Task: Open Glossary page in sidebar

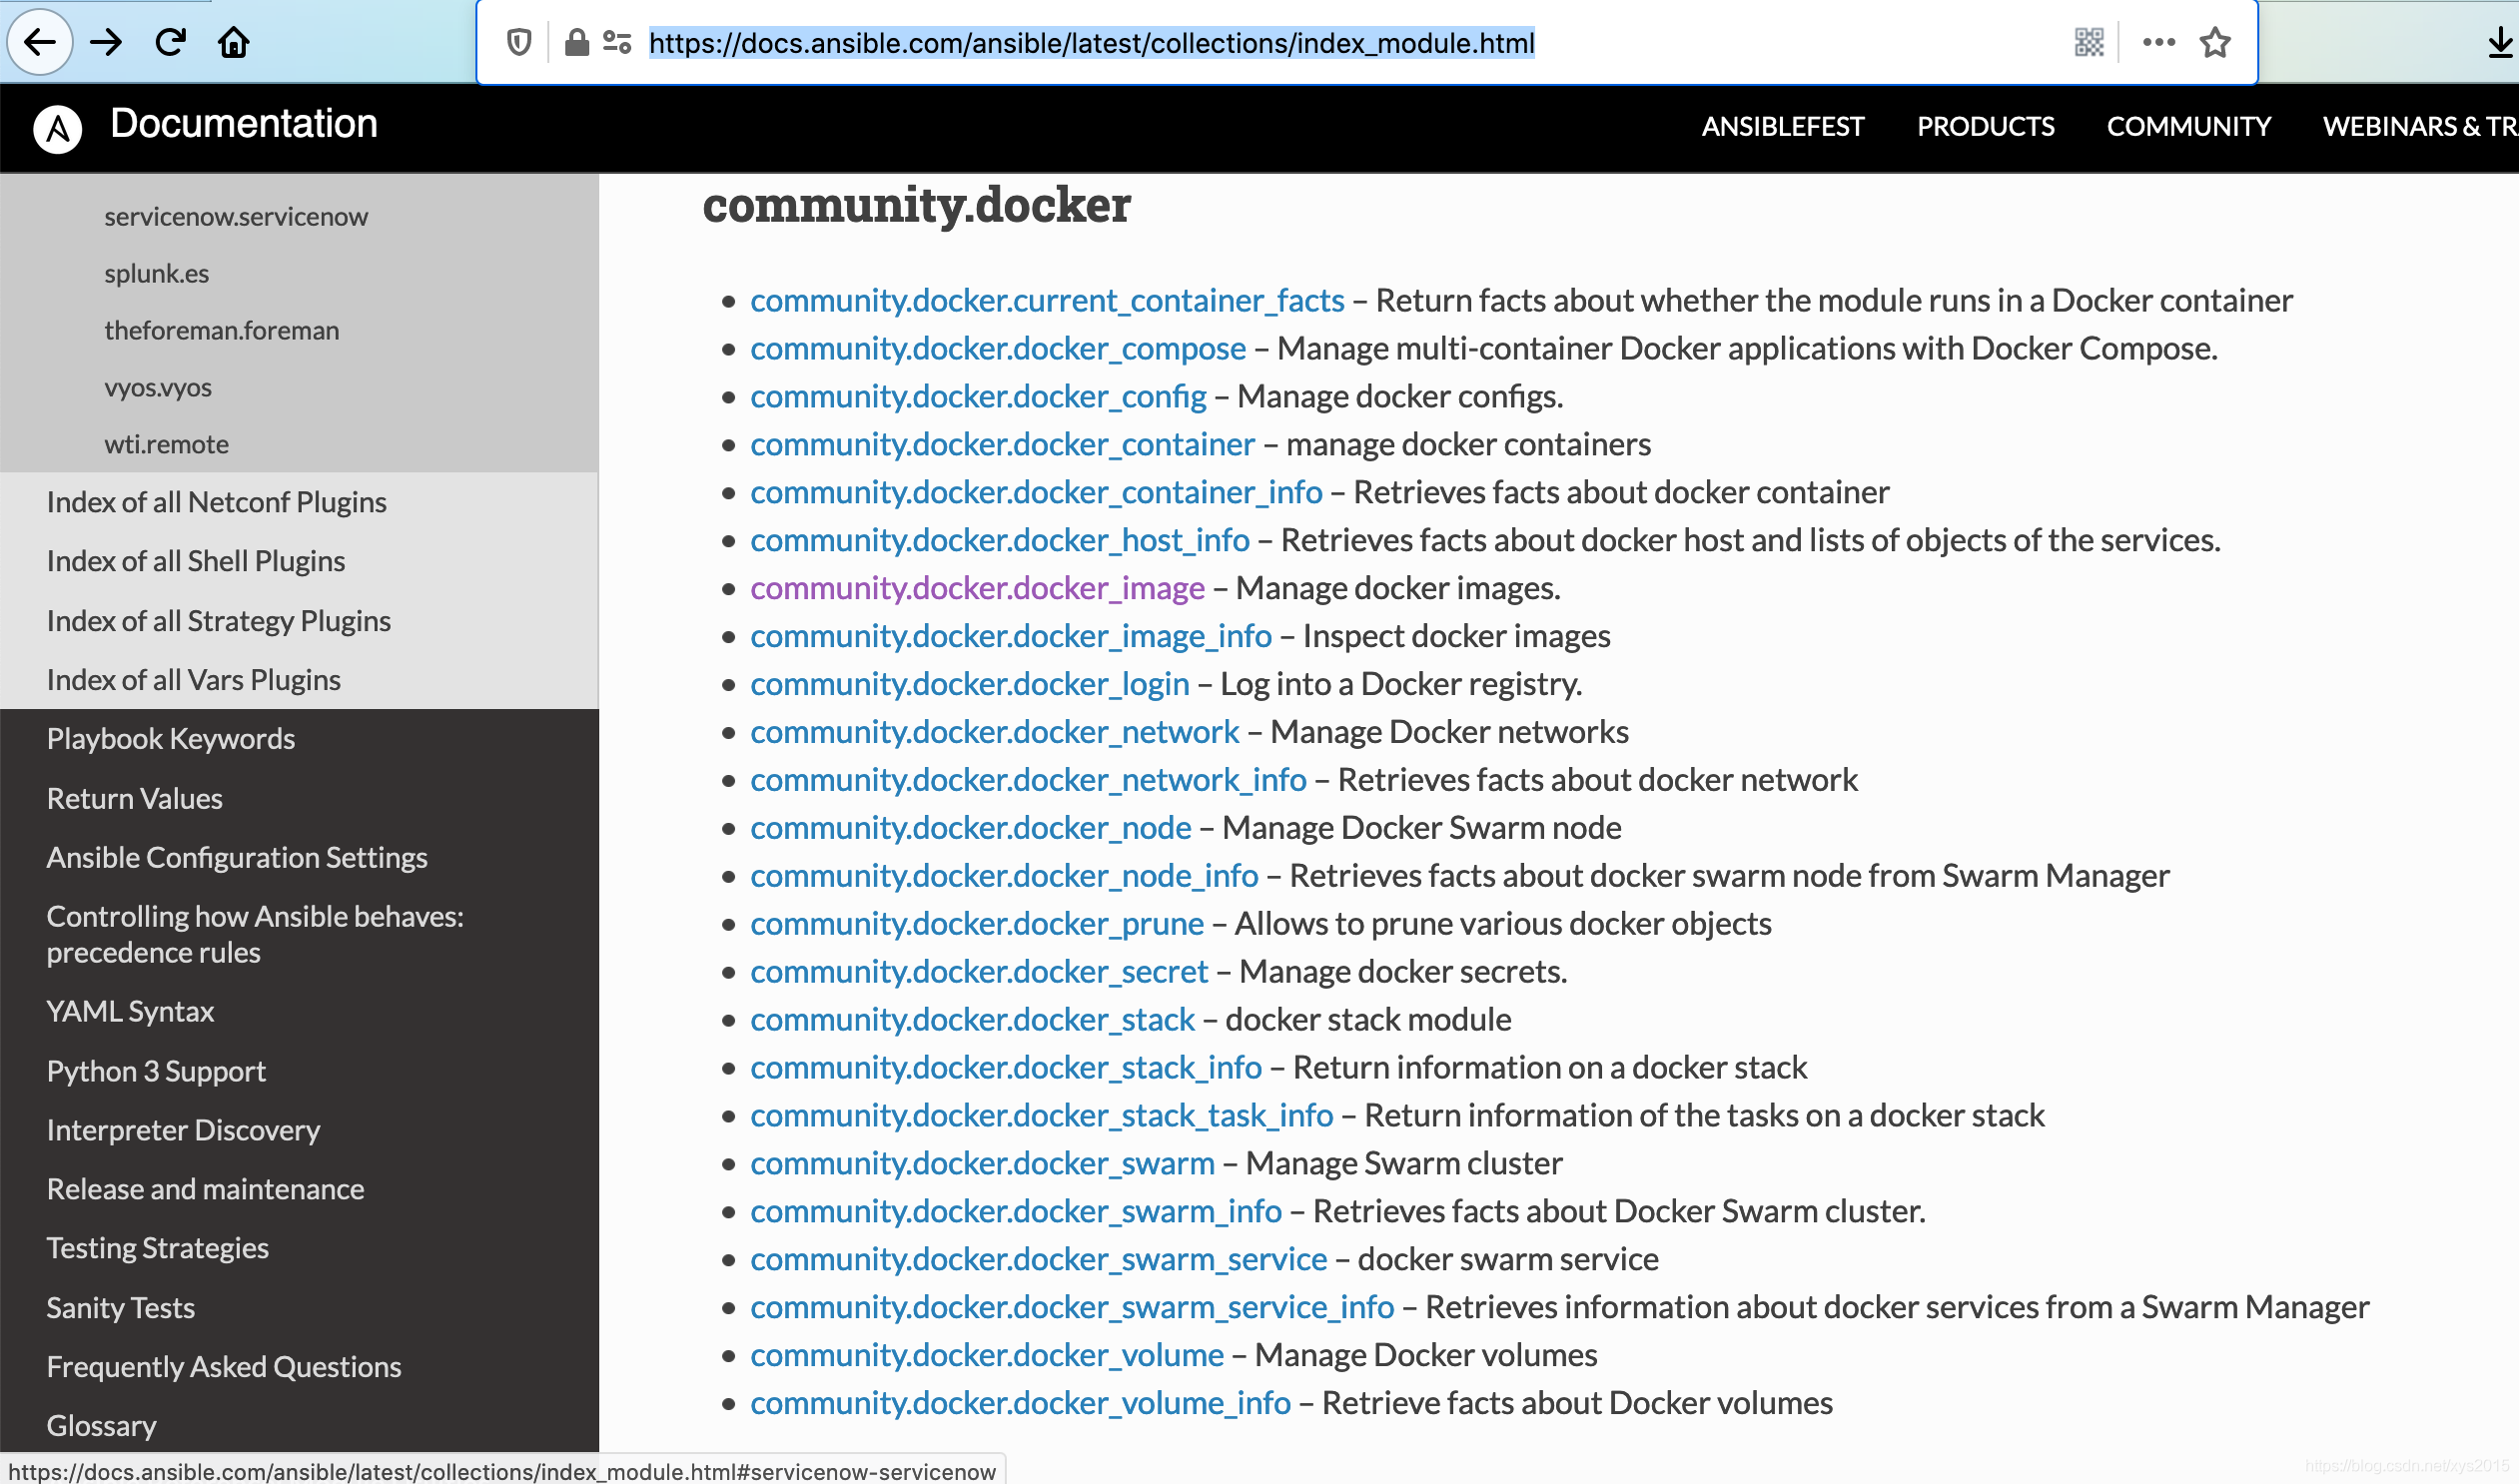Action: (102, 1427)
